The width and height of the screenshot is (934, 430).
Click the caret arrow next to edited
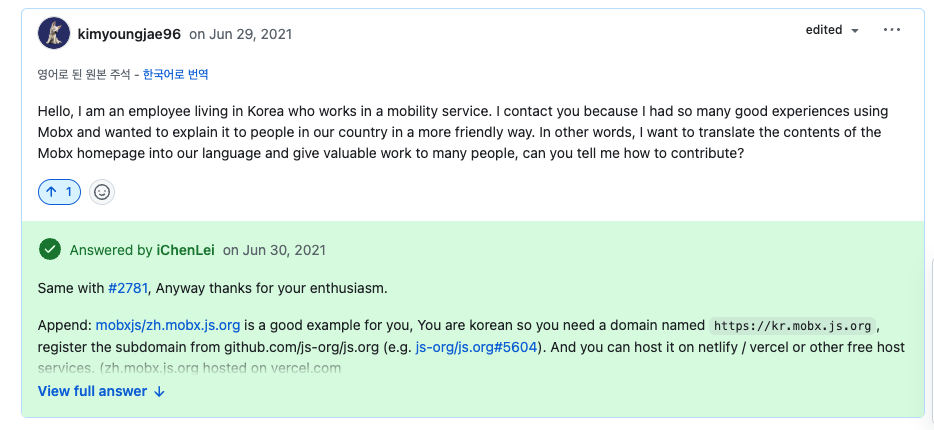[855, 30]
